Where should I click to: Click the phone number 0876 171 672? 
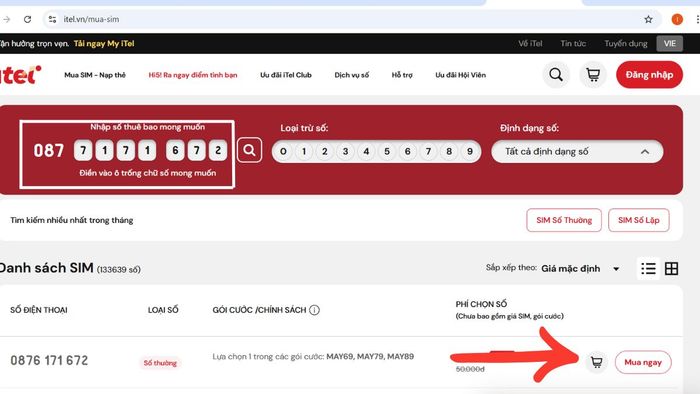(49, 361)
